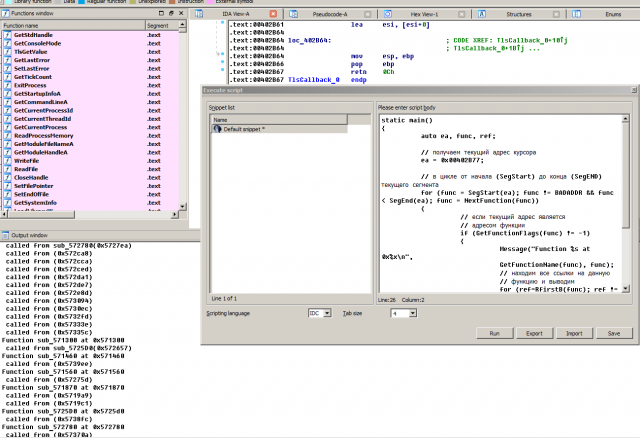
Task: Click the Output window title icon
Action: coord(5,234)
